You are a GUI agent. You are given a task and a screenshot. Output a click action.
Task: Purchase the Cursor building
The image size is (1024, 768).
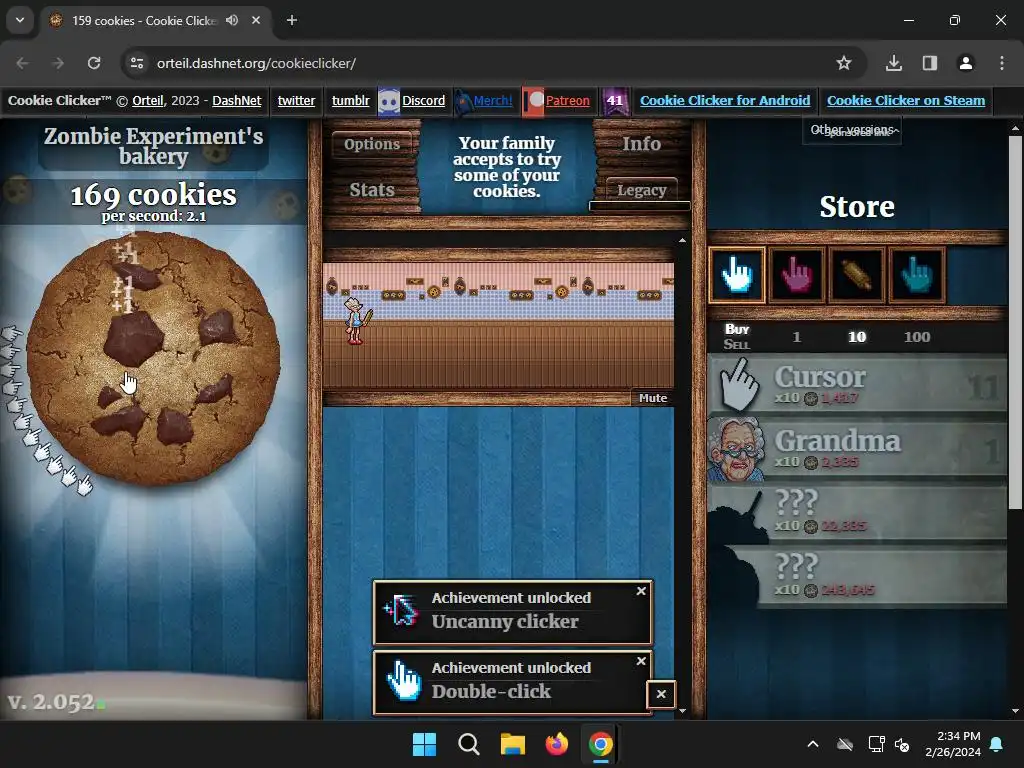tap(857, 385)
